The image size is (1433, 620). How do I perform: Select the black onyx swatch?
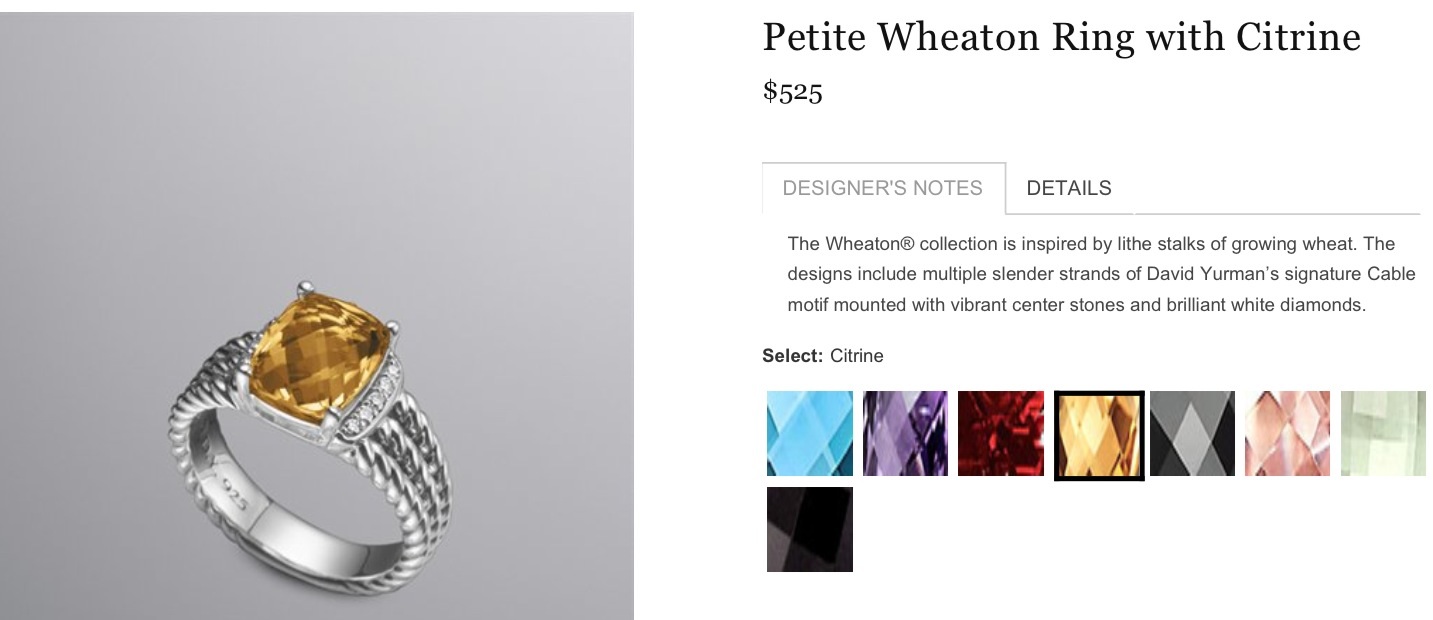click(x=809, y=529)
